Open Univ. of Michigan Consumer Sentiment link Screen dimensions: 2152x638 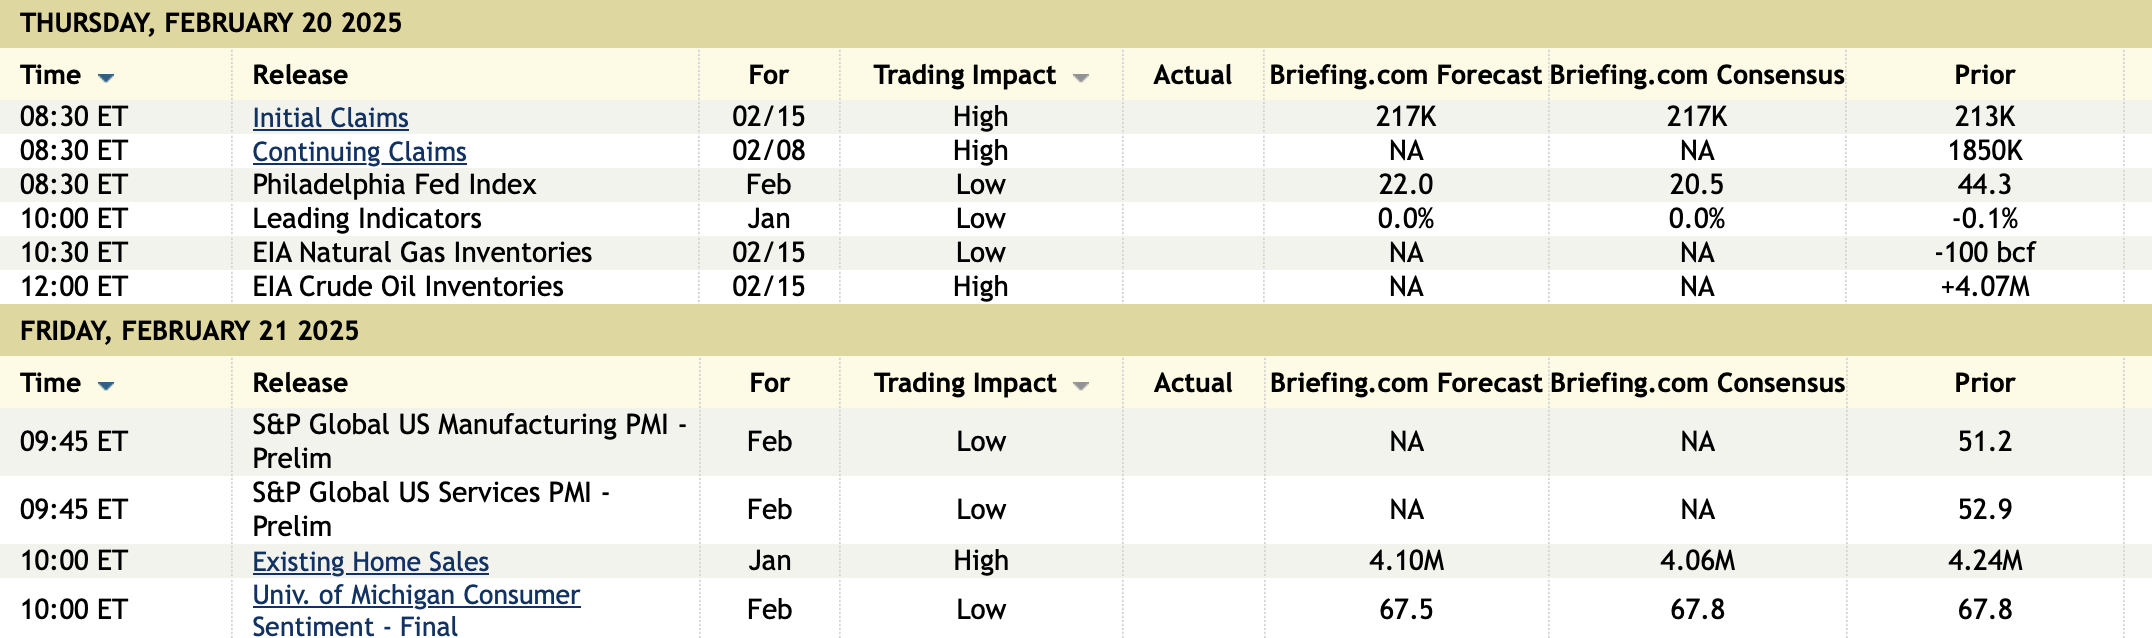pos(415,596)
